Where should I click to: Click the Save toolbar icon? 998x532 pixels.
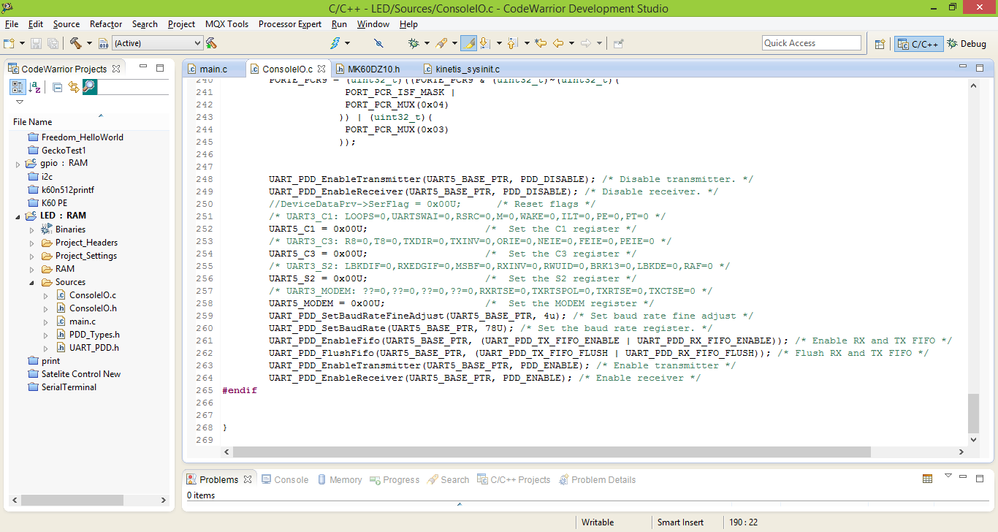click(x=36, y=43)
